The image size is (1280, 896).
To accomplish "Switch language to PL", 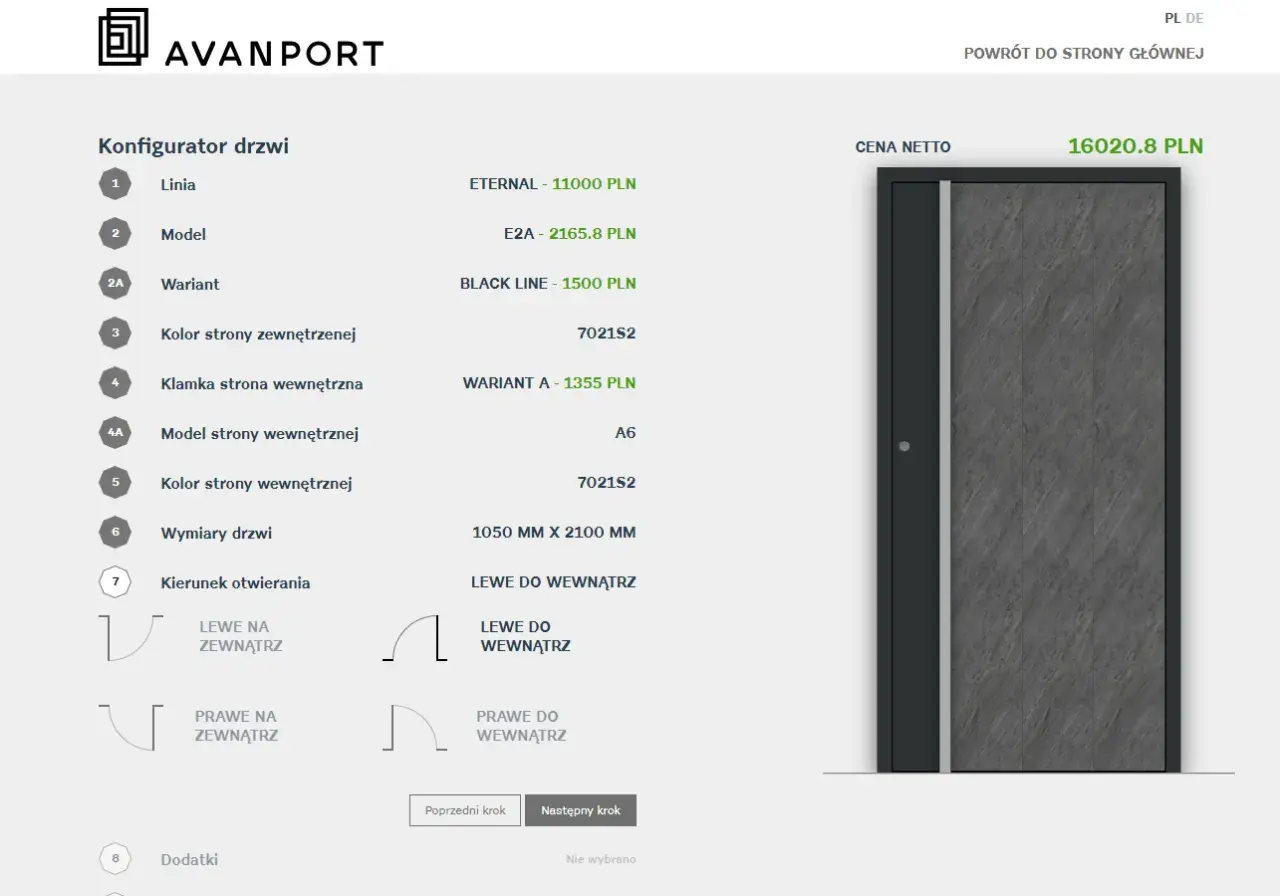I will tap(1172, 18).
